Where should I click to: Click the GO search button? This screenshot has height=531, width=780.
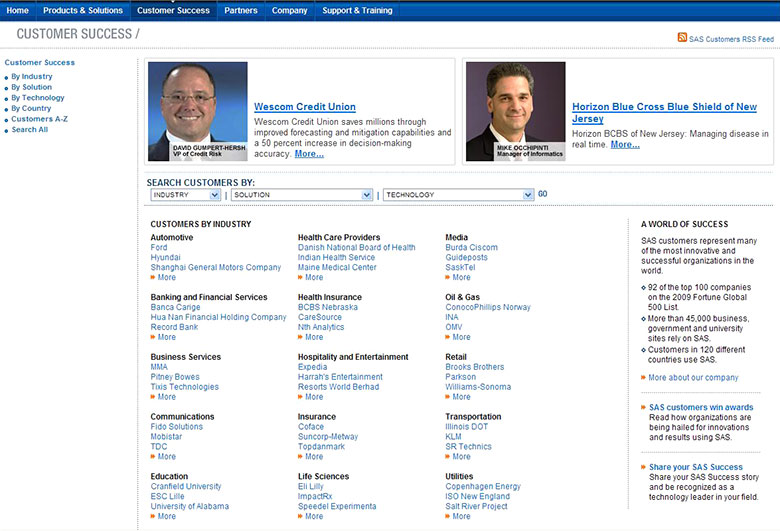[x=542, y=194]
